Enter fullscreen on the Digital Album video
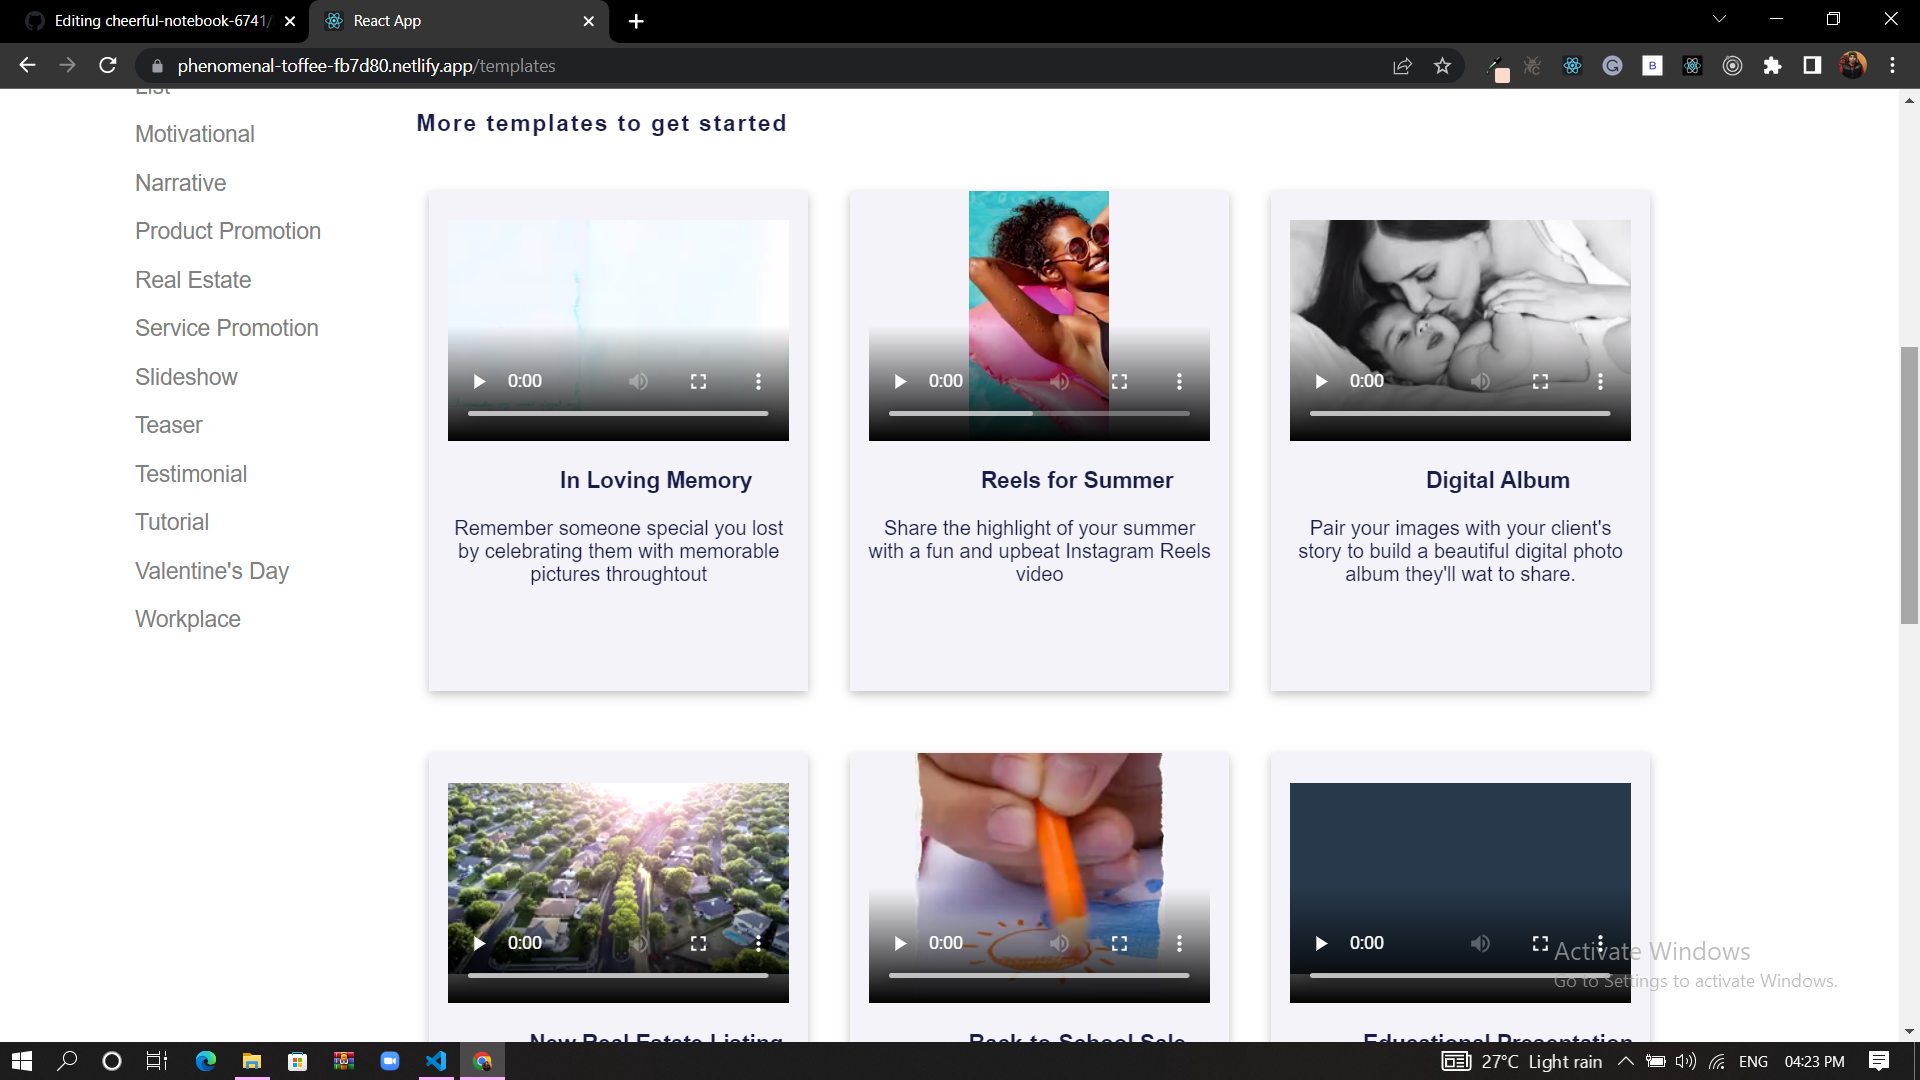The height and width of the screenshot is (1080, 1920). click(1540, 381)
